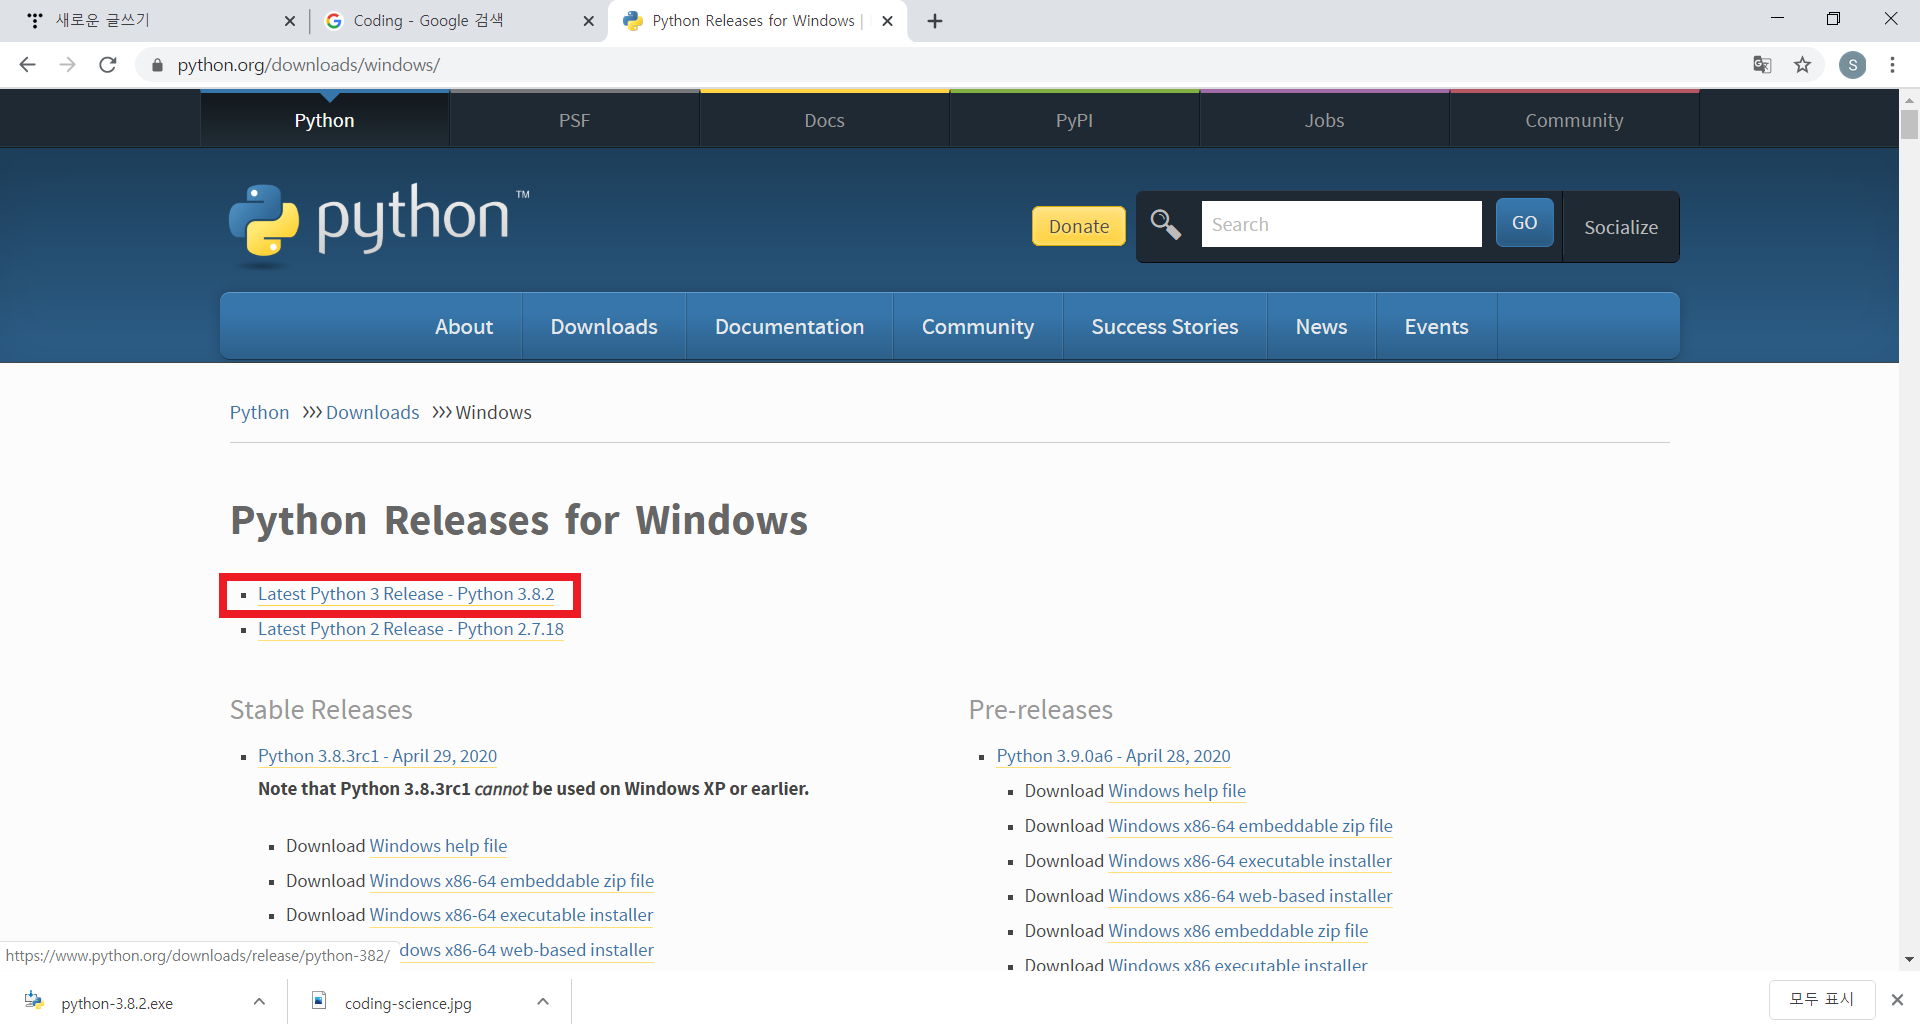Image resolution: width=1920 pixels, height=1030 pixels.
Task: Click the GO search button
Action: [1524, 223]
